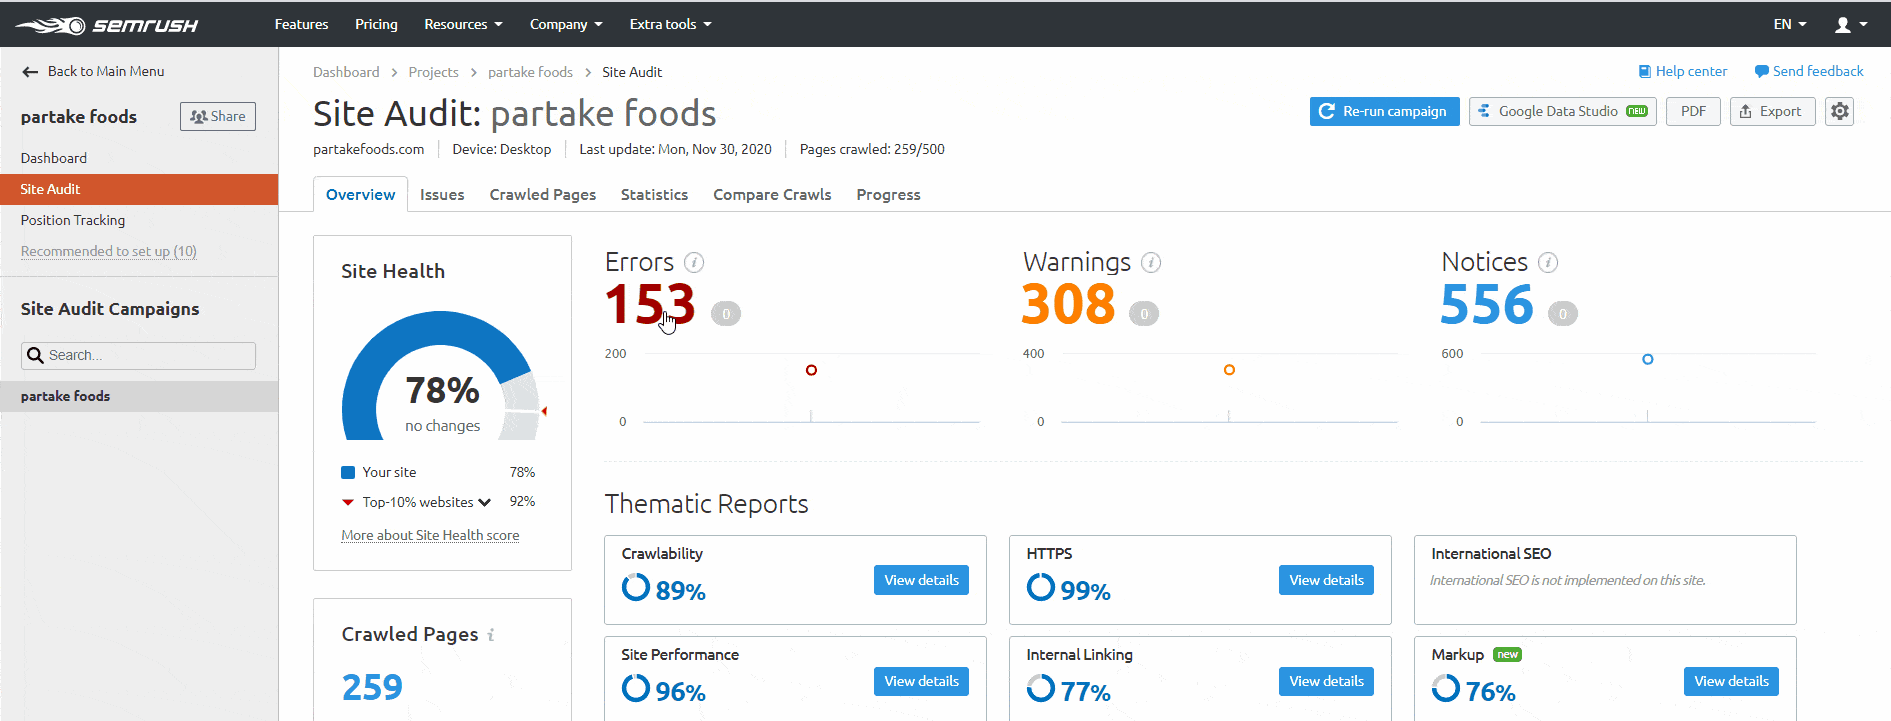The width and height of the screenshot is (1891, 721).
Task: View details for Markup report
Action: click(x=1731, y=681)
